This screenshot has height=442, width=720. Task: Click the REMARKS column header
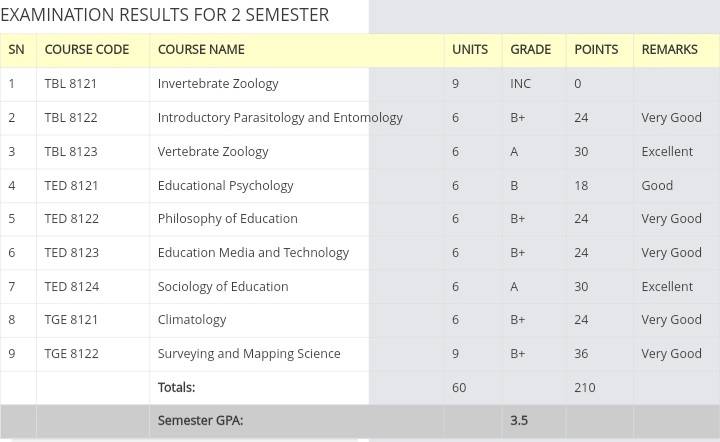pos(669,50)
